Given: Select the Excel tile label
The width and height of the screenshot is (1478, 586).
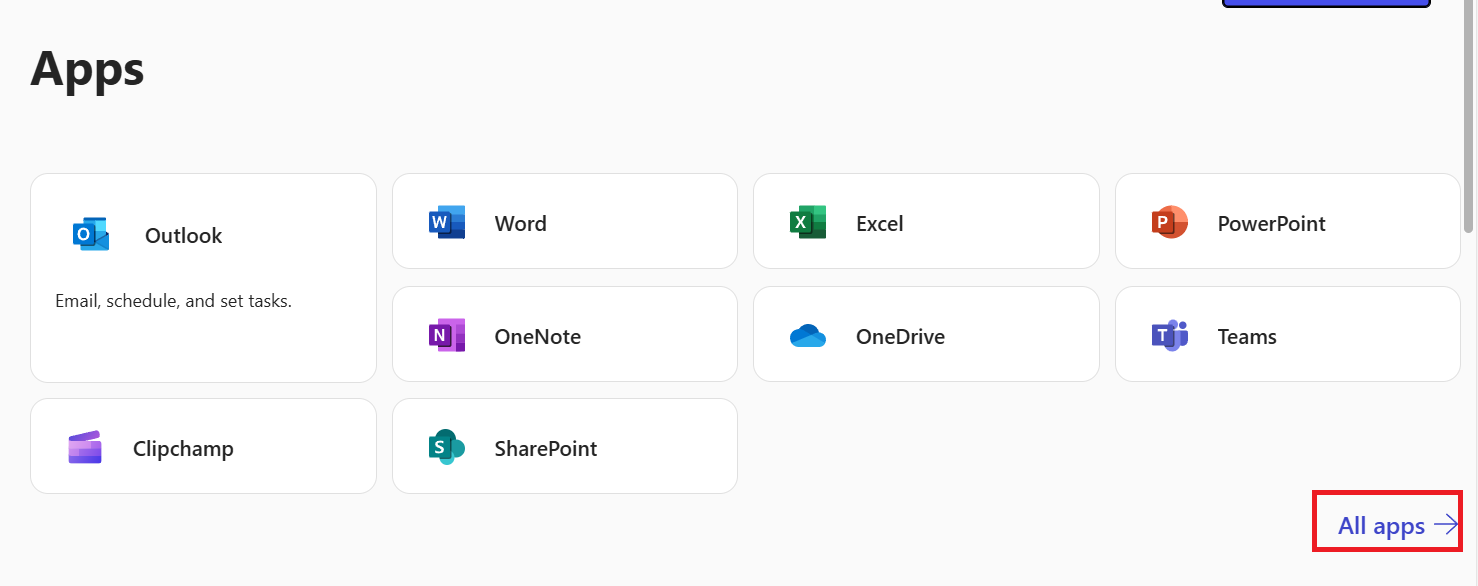Looking at the screenshot, I should 879,223.
